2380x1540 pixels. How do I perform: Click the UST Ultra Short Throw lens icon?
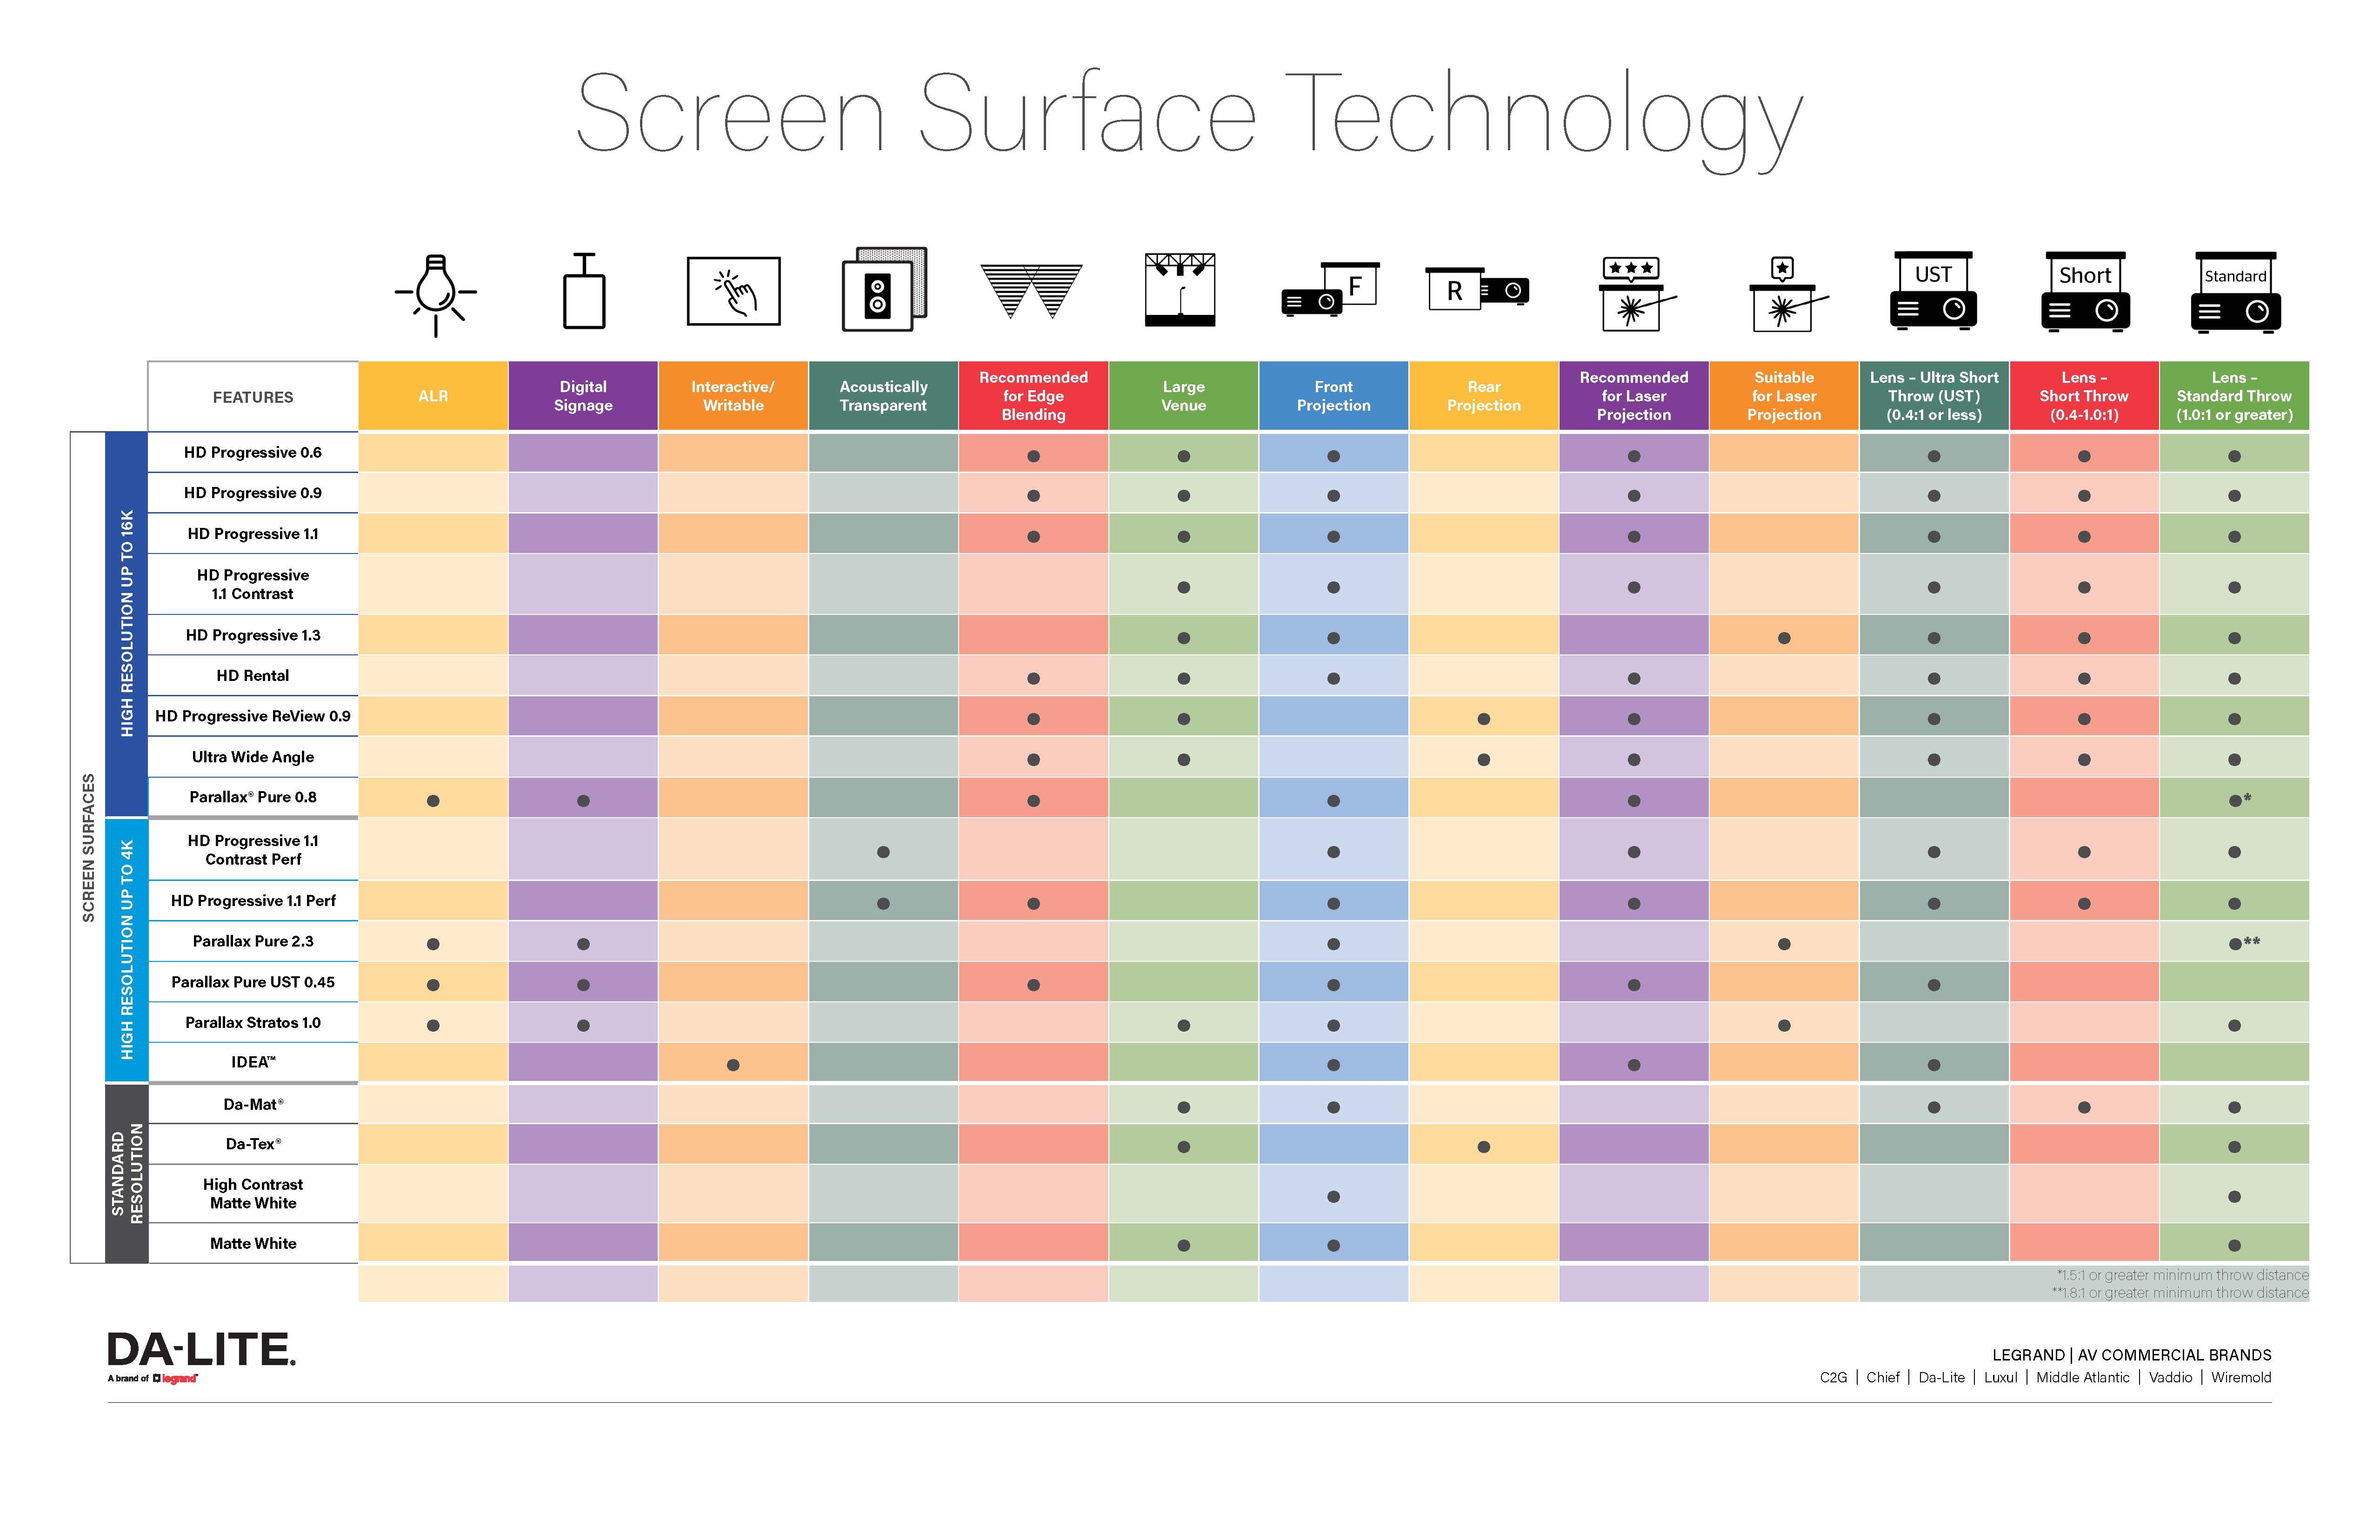[x=1931, y=295]
